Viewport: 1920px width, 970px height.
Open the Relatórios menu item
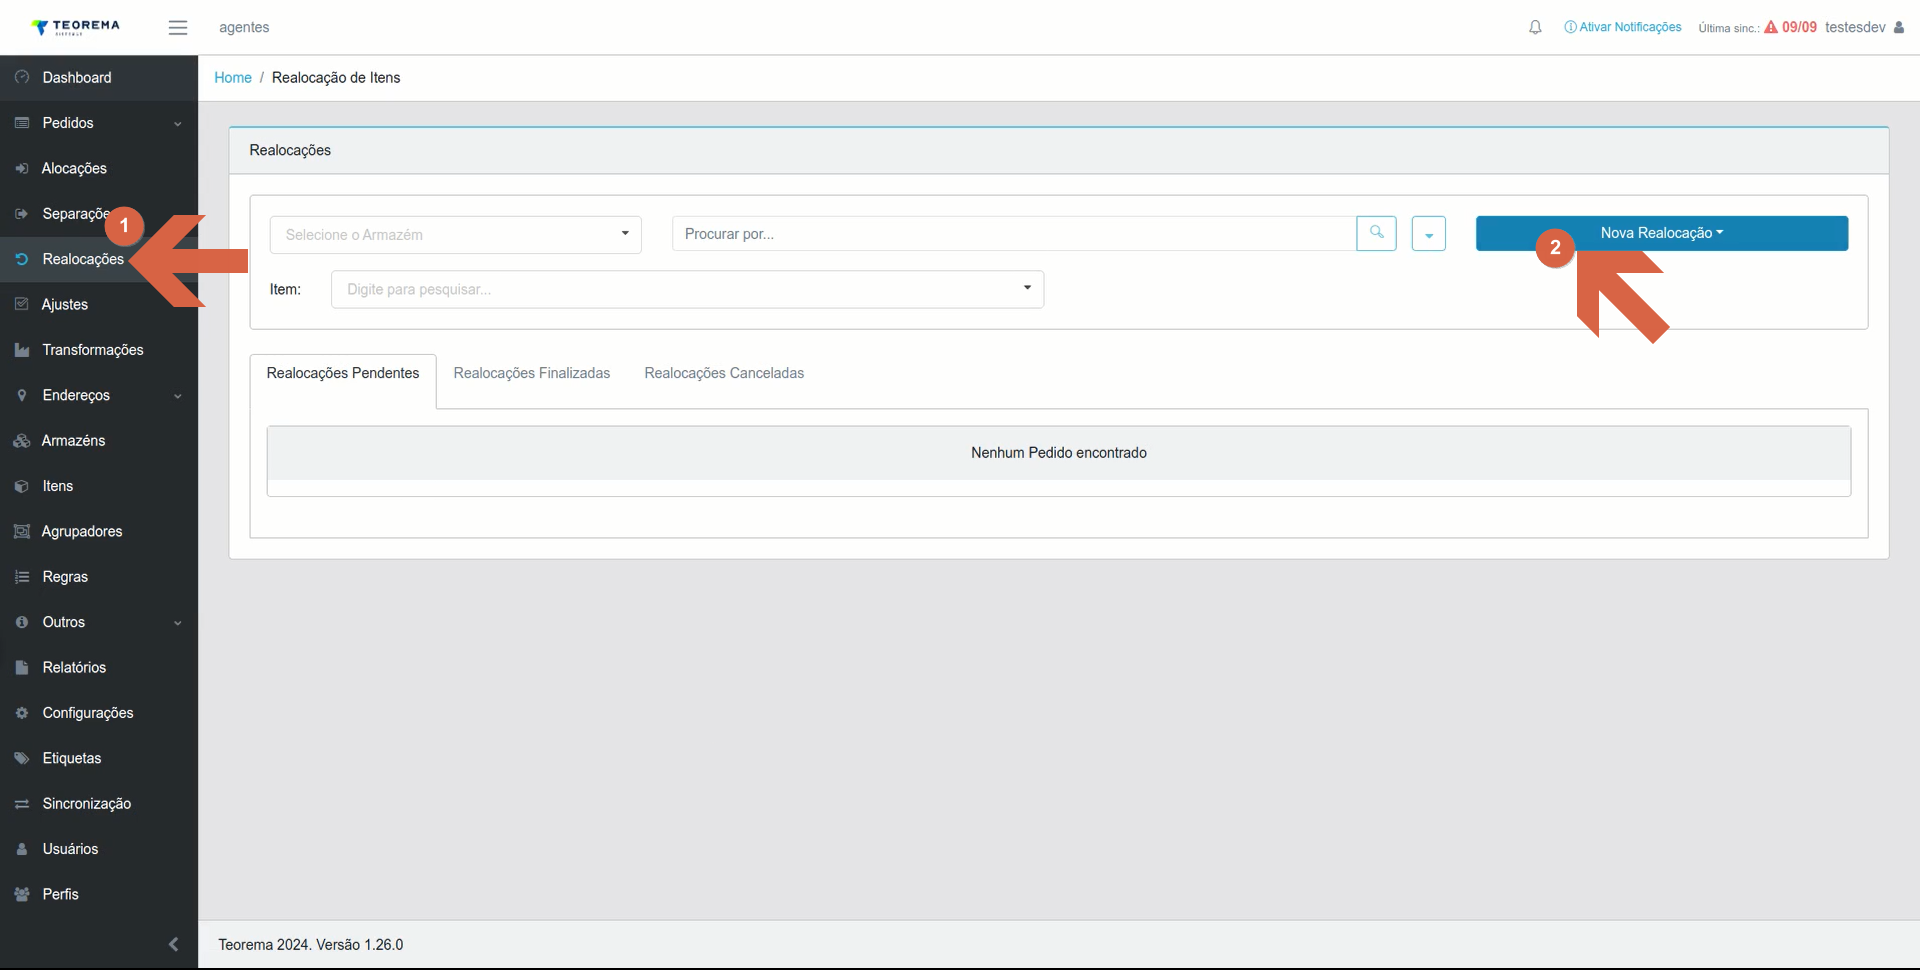(98, 667)
